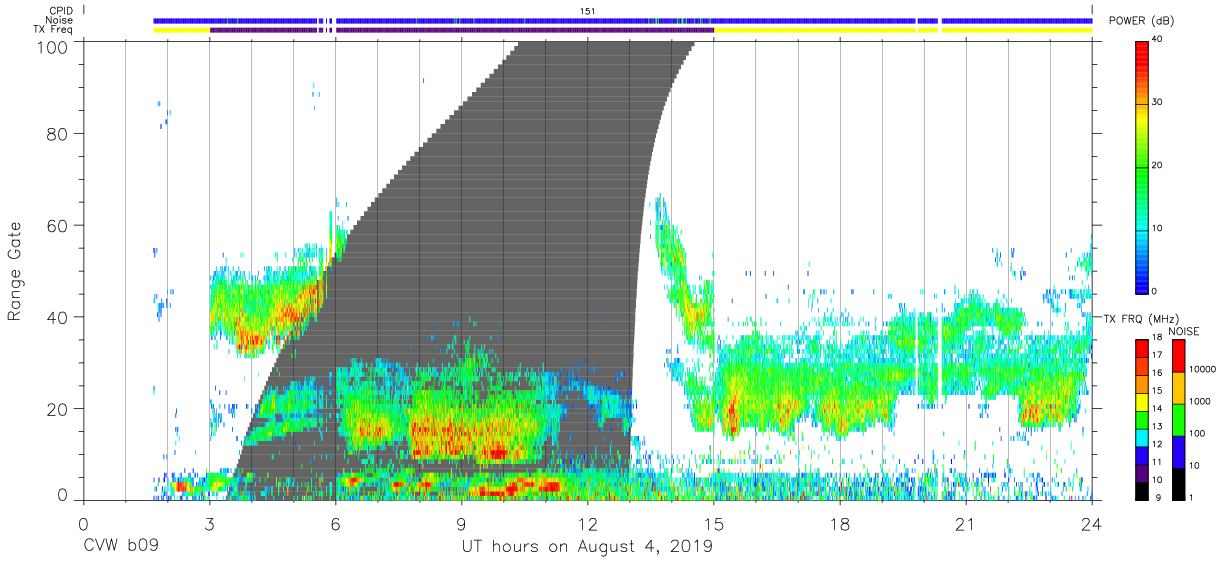Click the y-axis tick label 100
Screen dimensions: 1228x567
coord(53,46)
